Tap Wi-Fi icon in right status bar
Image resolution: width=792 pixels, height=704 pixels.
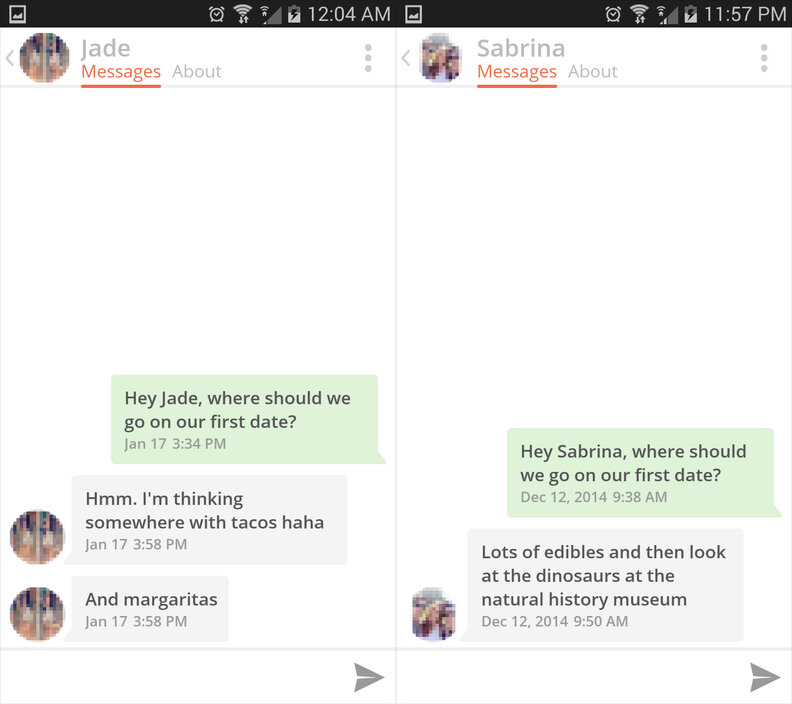tap(639, 14)
